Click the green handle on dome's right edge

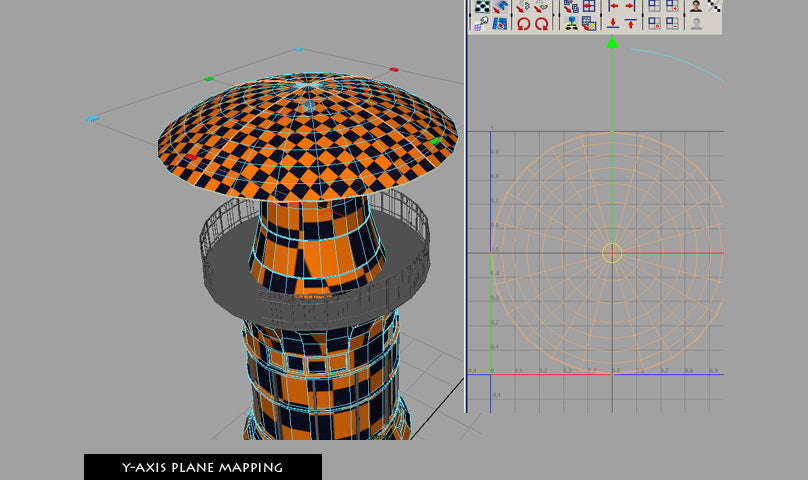click(435, 142)
